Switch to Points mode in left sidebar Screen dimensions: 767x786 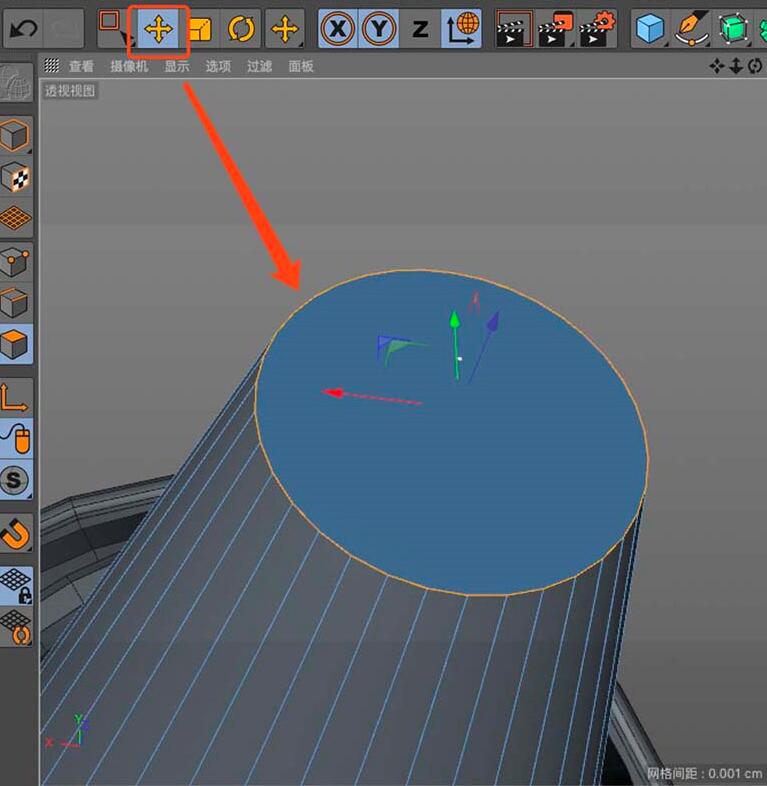coord(16,262)
